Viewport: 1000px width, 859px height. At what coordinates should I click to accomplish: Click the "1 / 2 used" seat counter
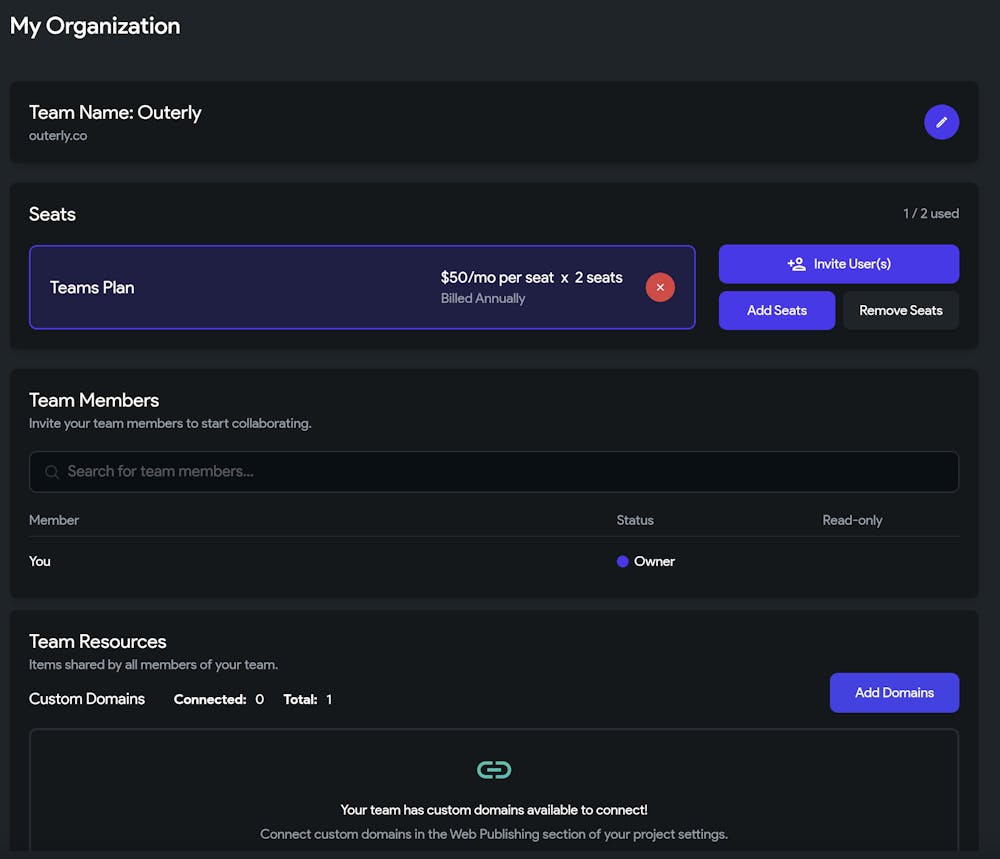click(930, 214)
